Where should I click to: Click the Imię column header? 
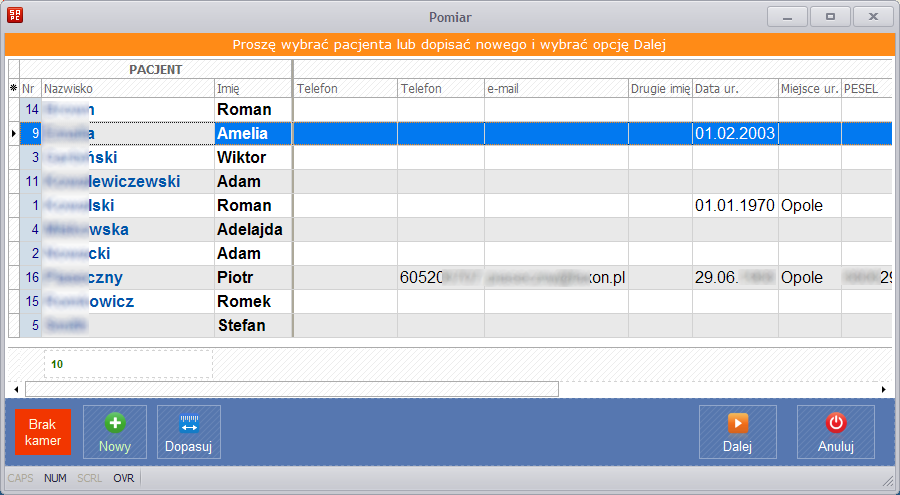[252, 89]
